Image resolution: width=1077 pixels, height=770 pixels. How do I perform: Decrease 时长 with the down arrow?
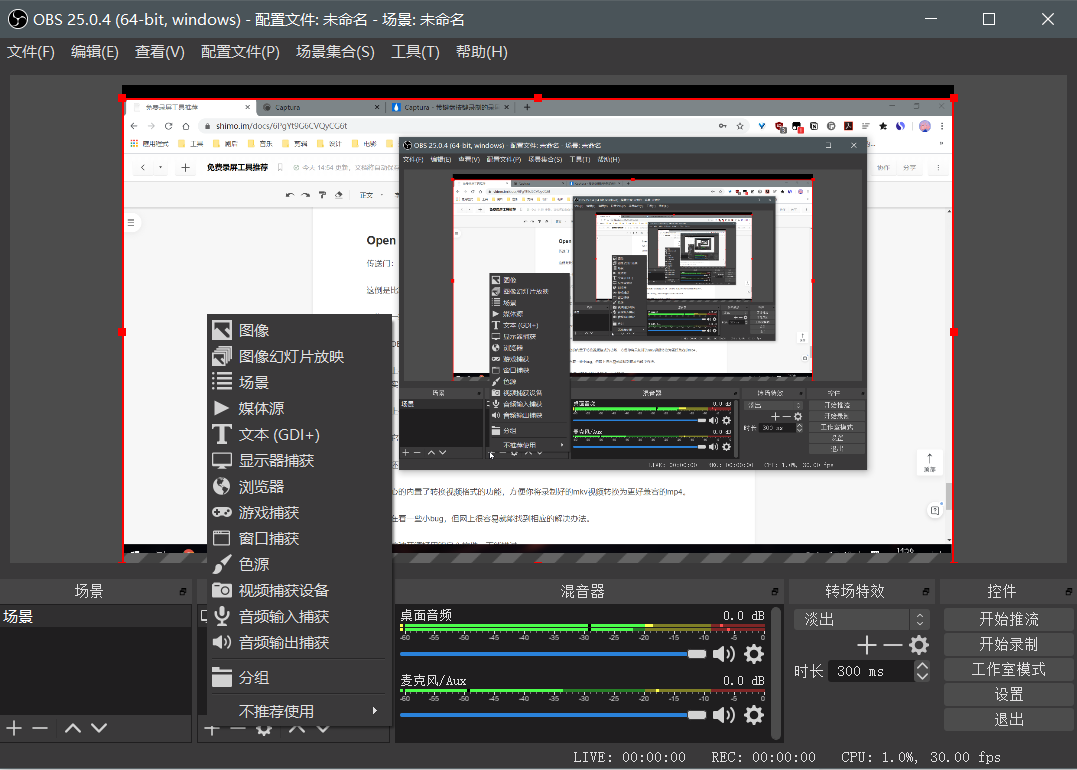click(x=922, y=677)
